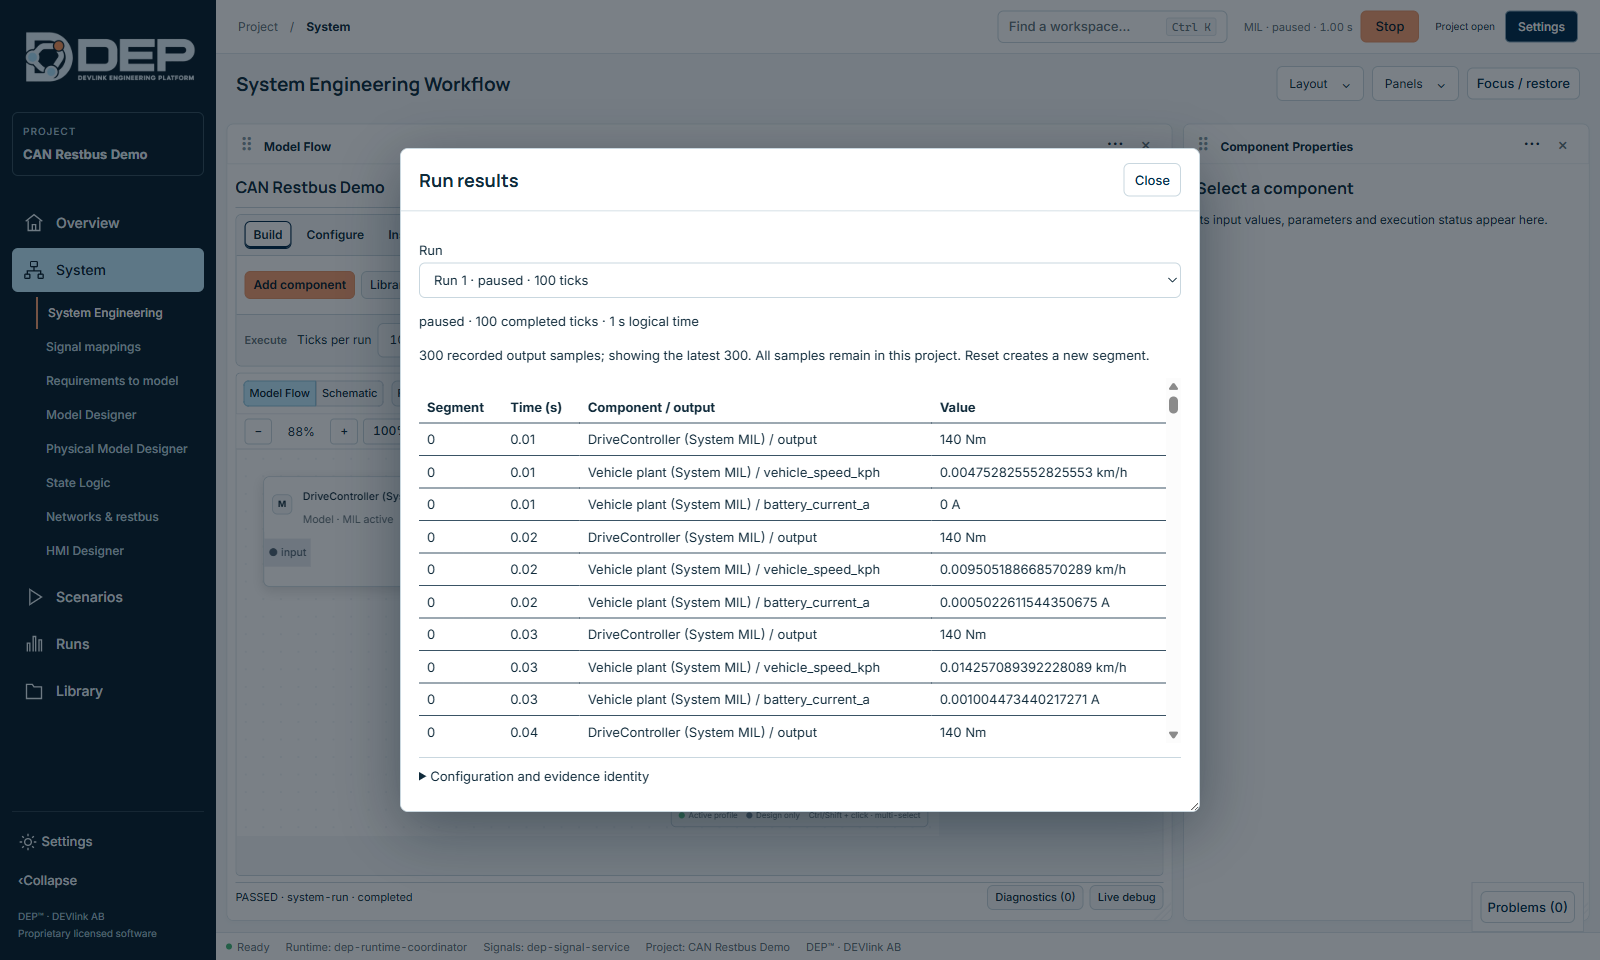The width and height of the screenshot is (1600, 960).
Task: Open Model Designer in sidebar
Action: (x=91, y=415)
